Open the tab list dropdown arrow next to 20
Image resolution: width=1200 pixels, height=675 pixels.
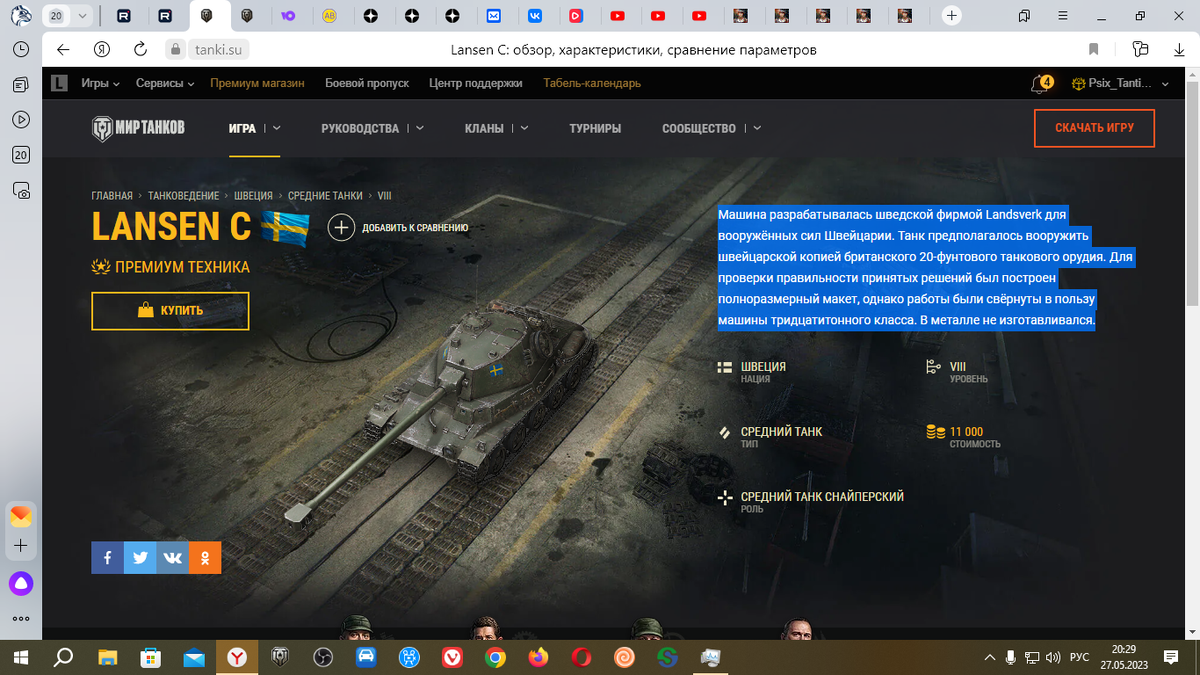pos(81,16)
